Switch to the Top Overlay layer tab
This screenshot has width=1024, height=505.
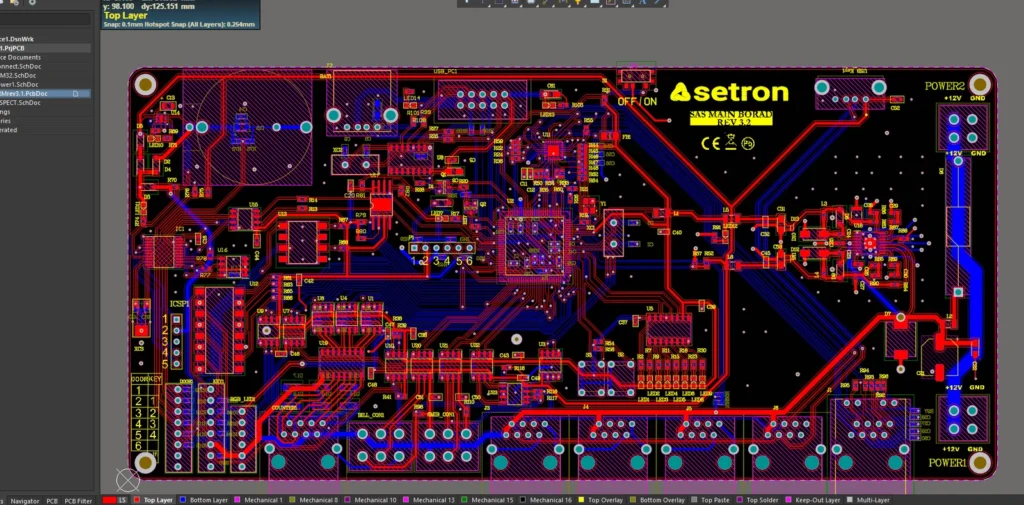[606, 499]
